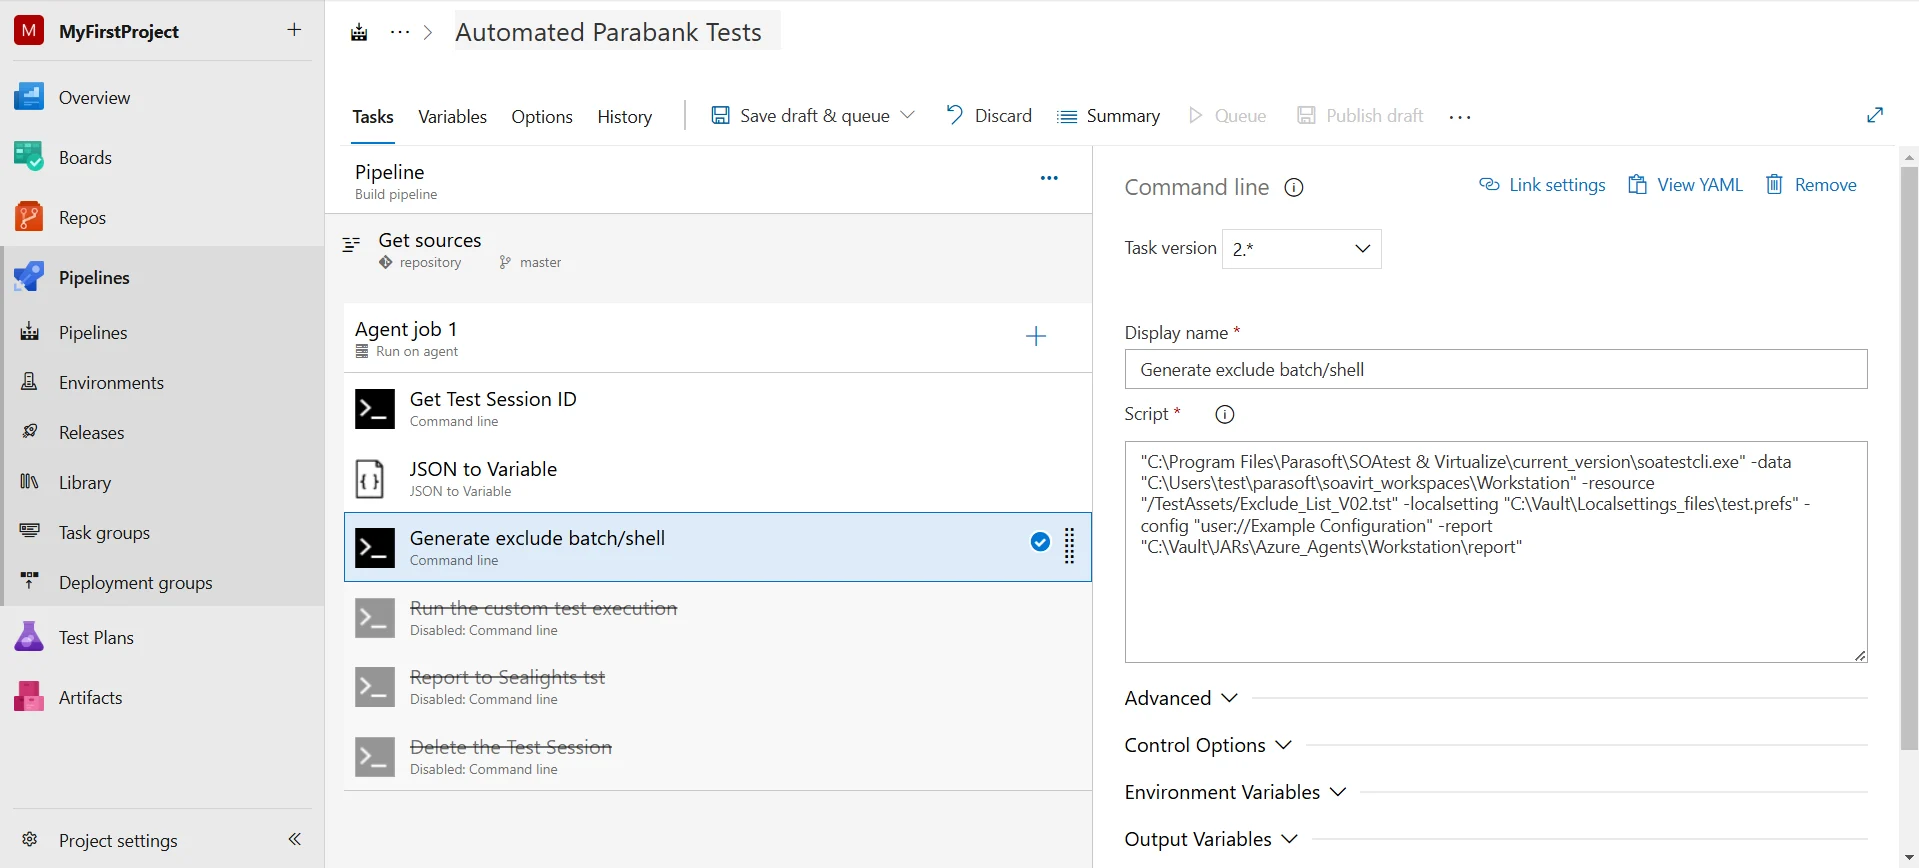Screen dimensions: 1919x868
Task: Click the Library books icon
Action: pyautogui.click(x=30, y=482)
